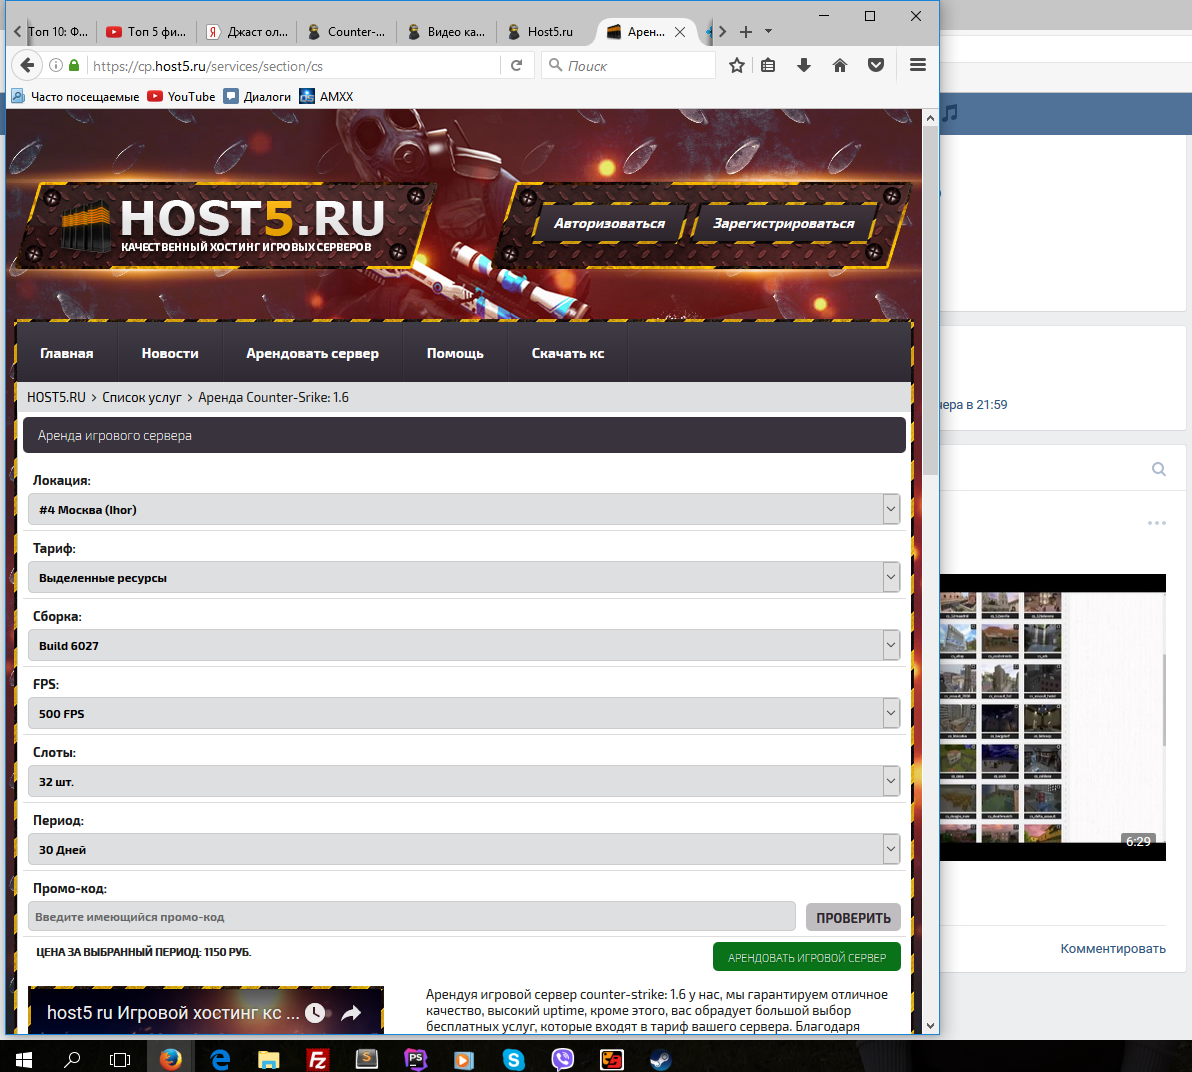Open 'Часто посещаемые' bookmarks folder
Viewport: 1192px width, 1072px height.
click(x=75, y=97)
